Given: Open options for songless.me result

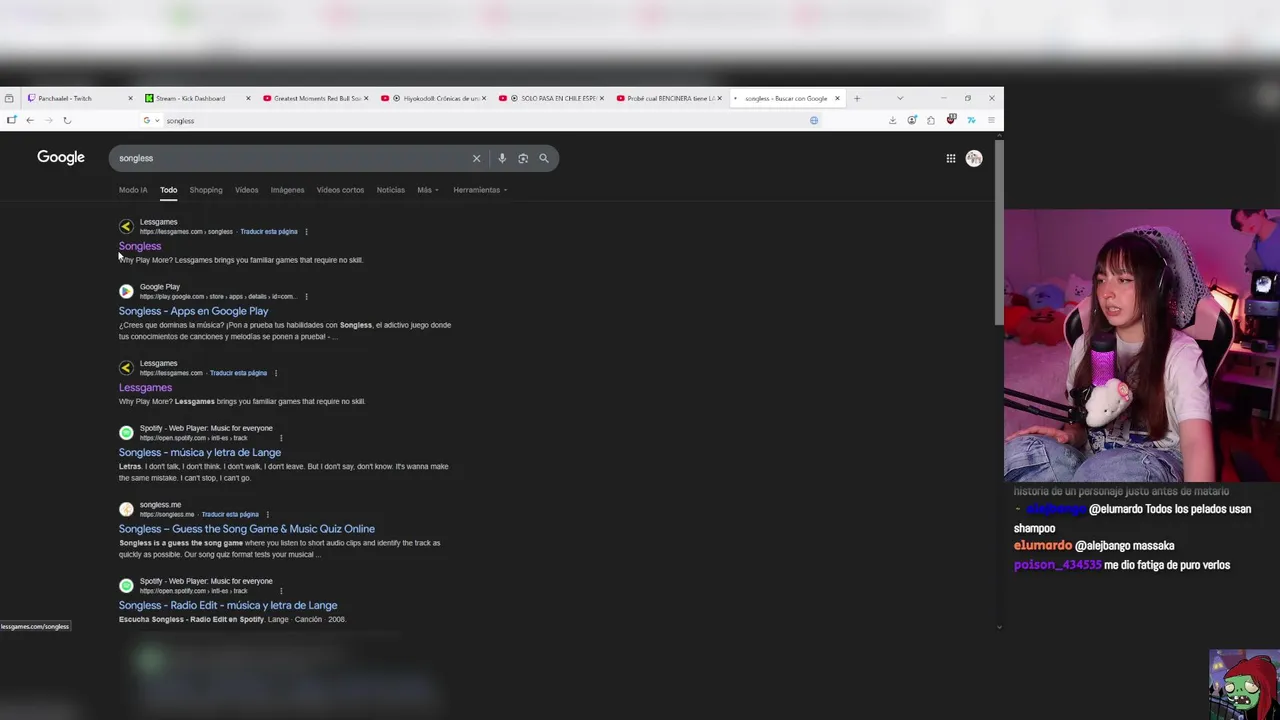Looking at the screenshot, I should pos(267,515).
